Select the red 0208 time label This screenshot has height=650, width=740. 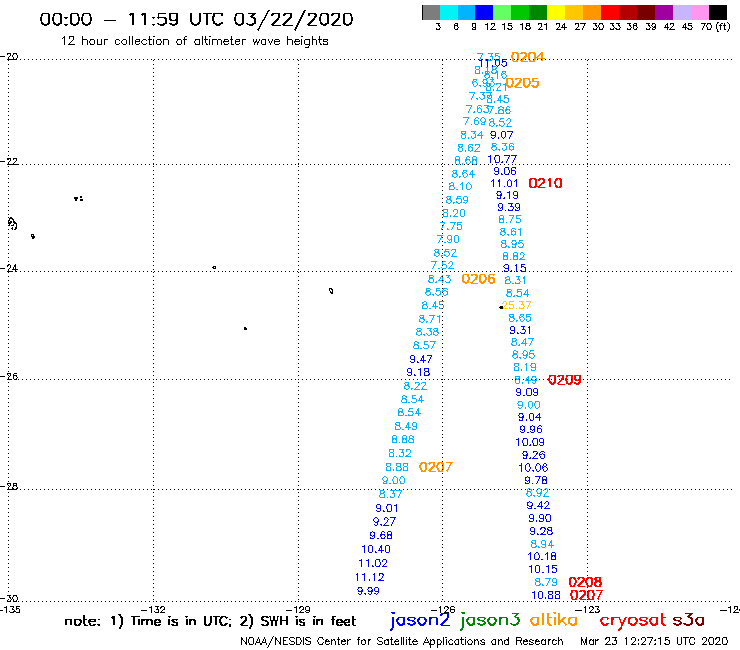(585, 582)
